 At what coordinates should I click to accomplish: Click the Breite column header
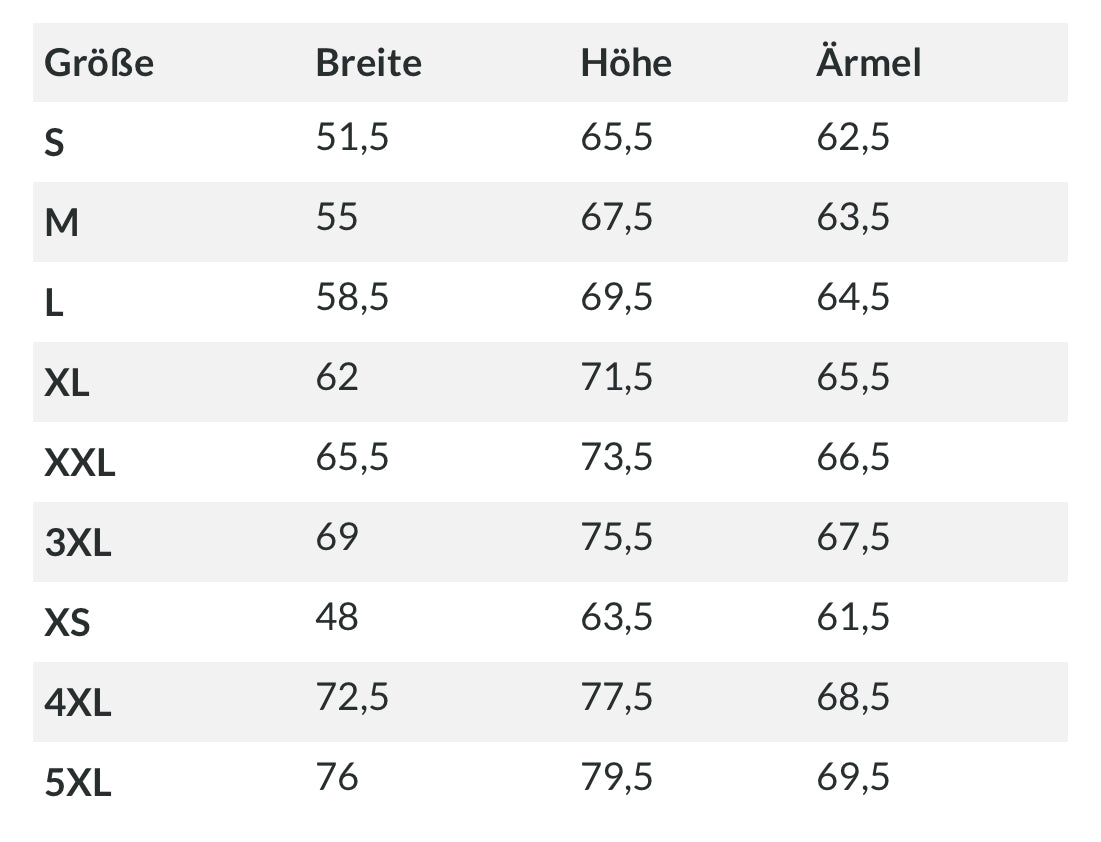pos(369,63)
